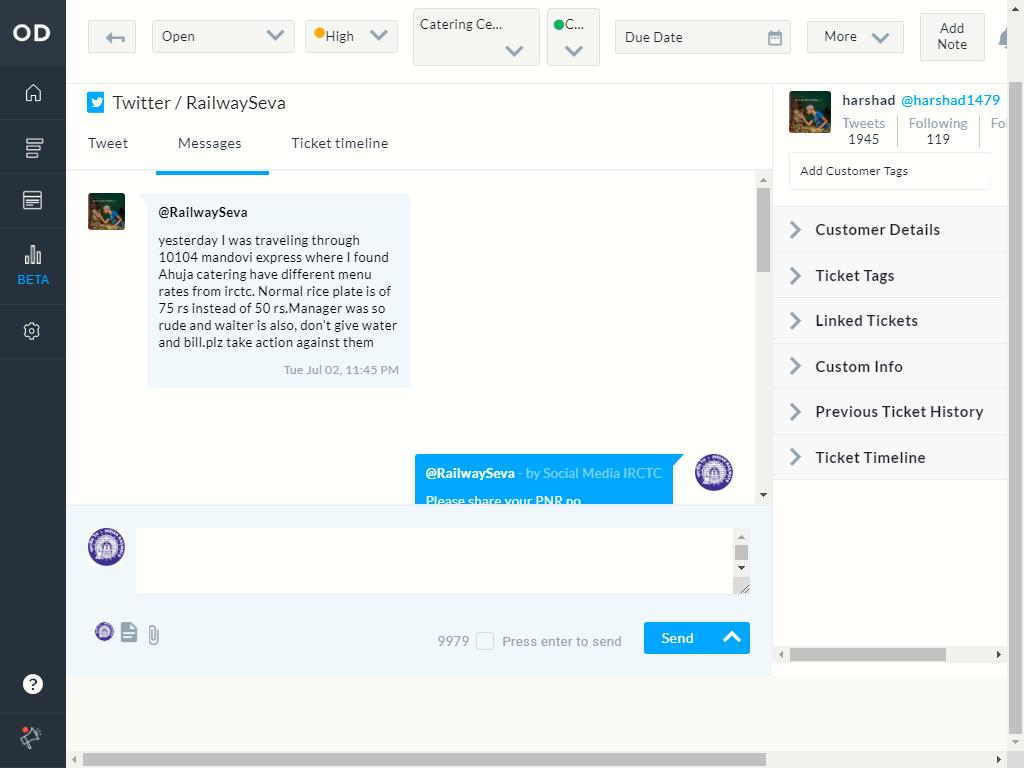Insert canned response document icon
1024x768 pixels.
(129, 632)
